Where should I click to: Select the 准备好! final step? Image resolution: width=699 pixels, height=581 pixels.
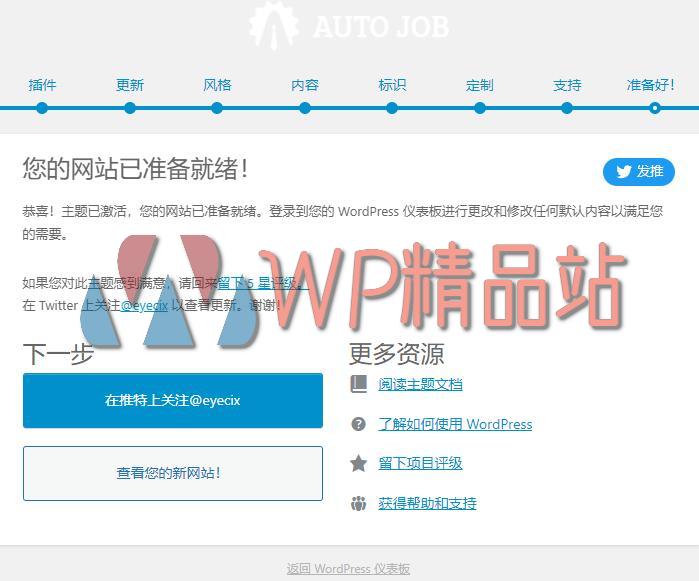coord(650,84)
